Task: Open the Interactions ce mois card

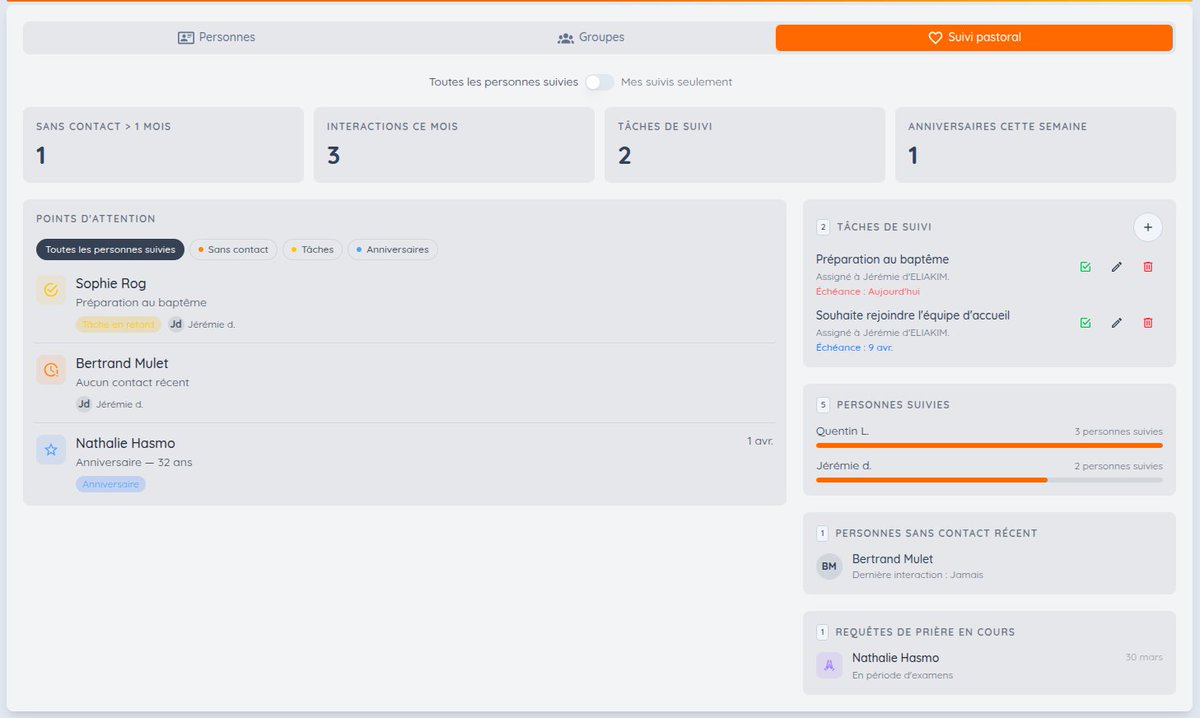Action: 454,145
